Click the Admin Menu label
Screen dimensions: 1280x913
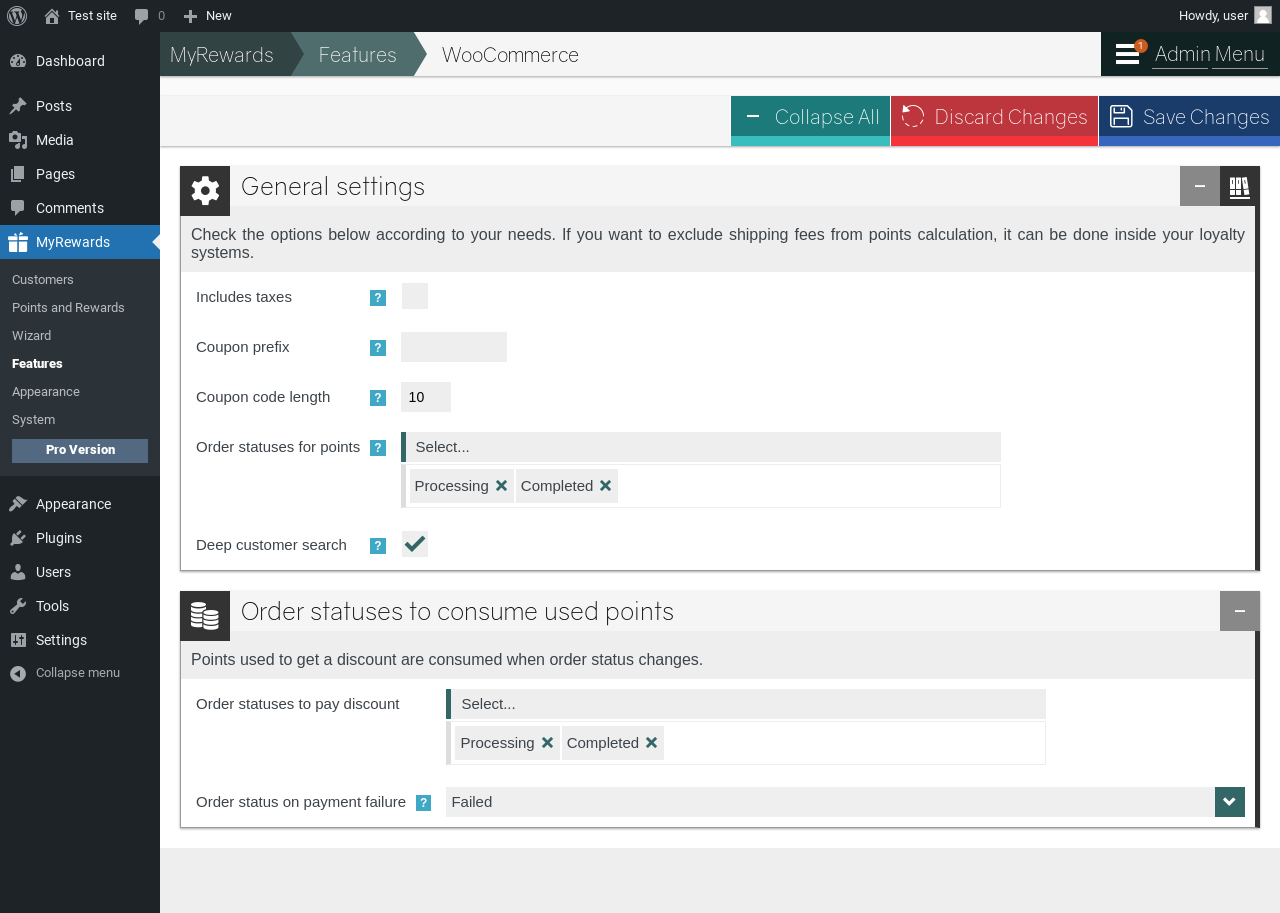click(1210, 54)
